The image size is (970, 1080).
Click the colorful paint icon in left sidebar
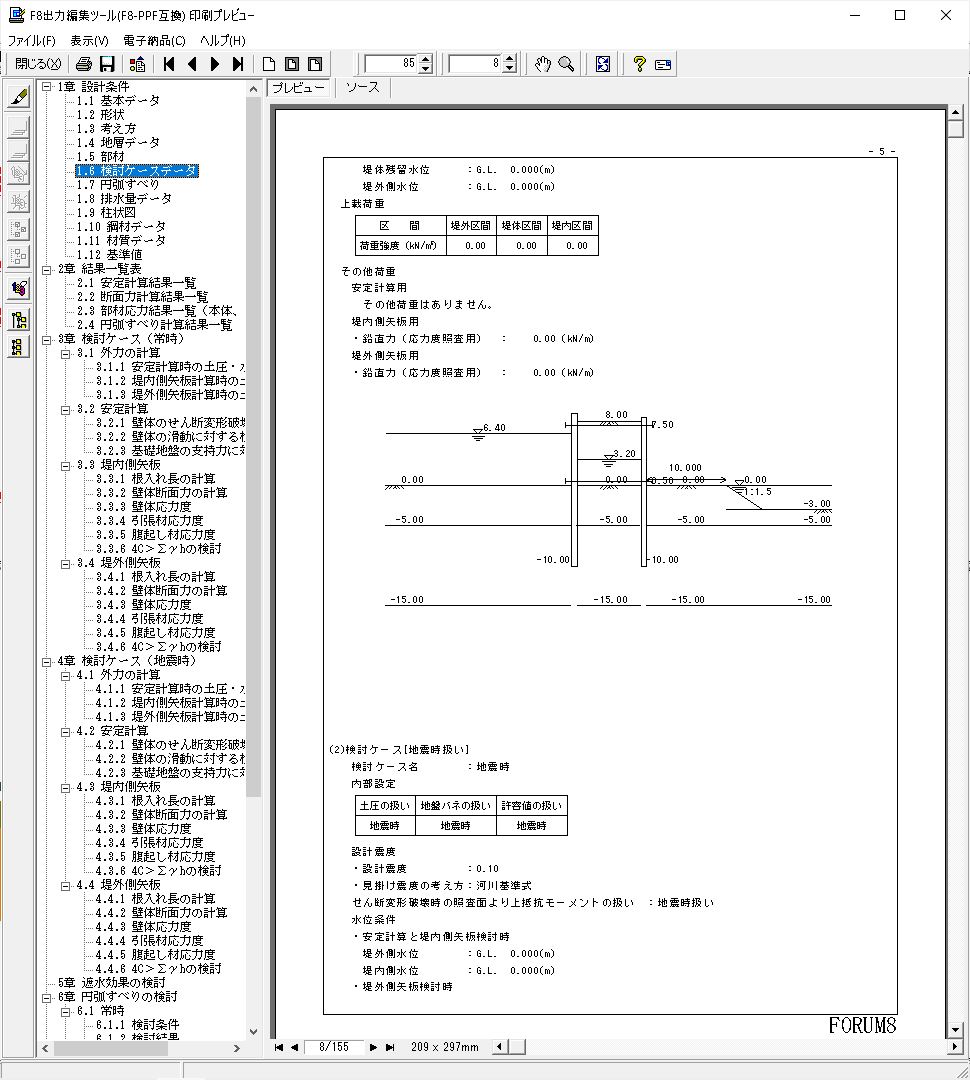[19, 288]
